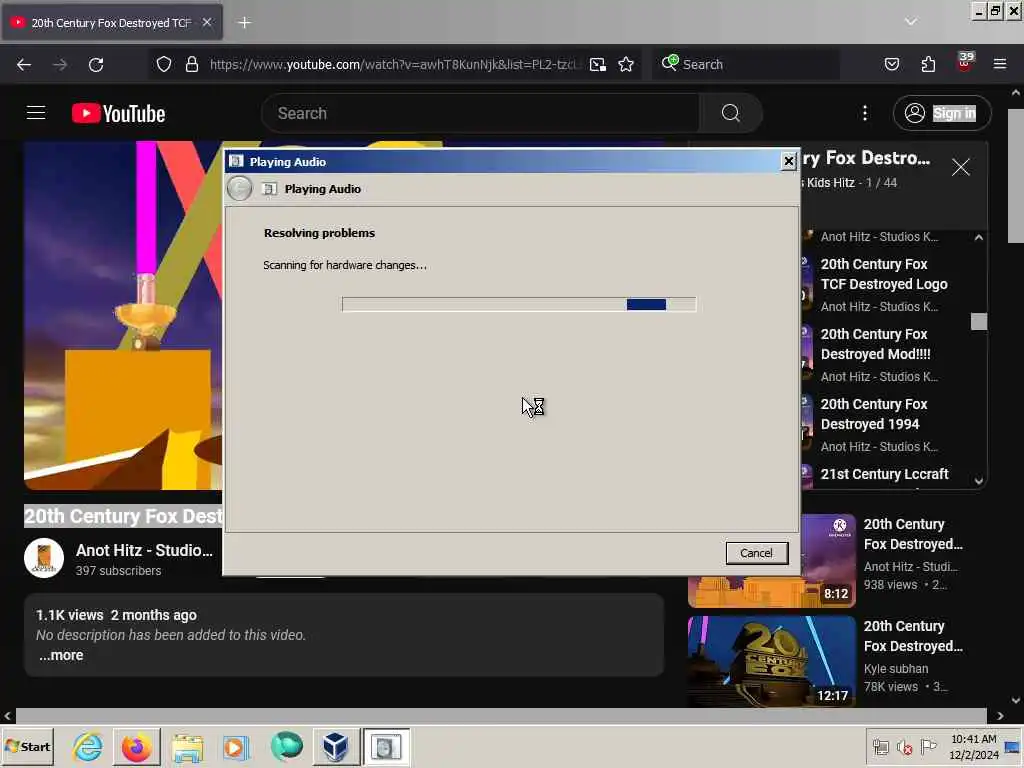Open the taskbar clock showing 10:41 AM
The height and width of the screenshot is (768, 1024).
974,747
